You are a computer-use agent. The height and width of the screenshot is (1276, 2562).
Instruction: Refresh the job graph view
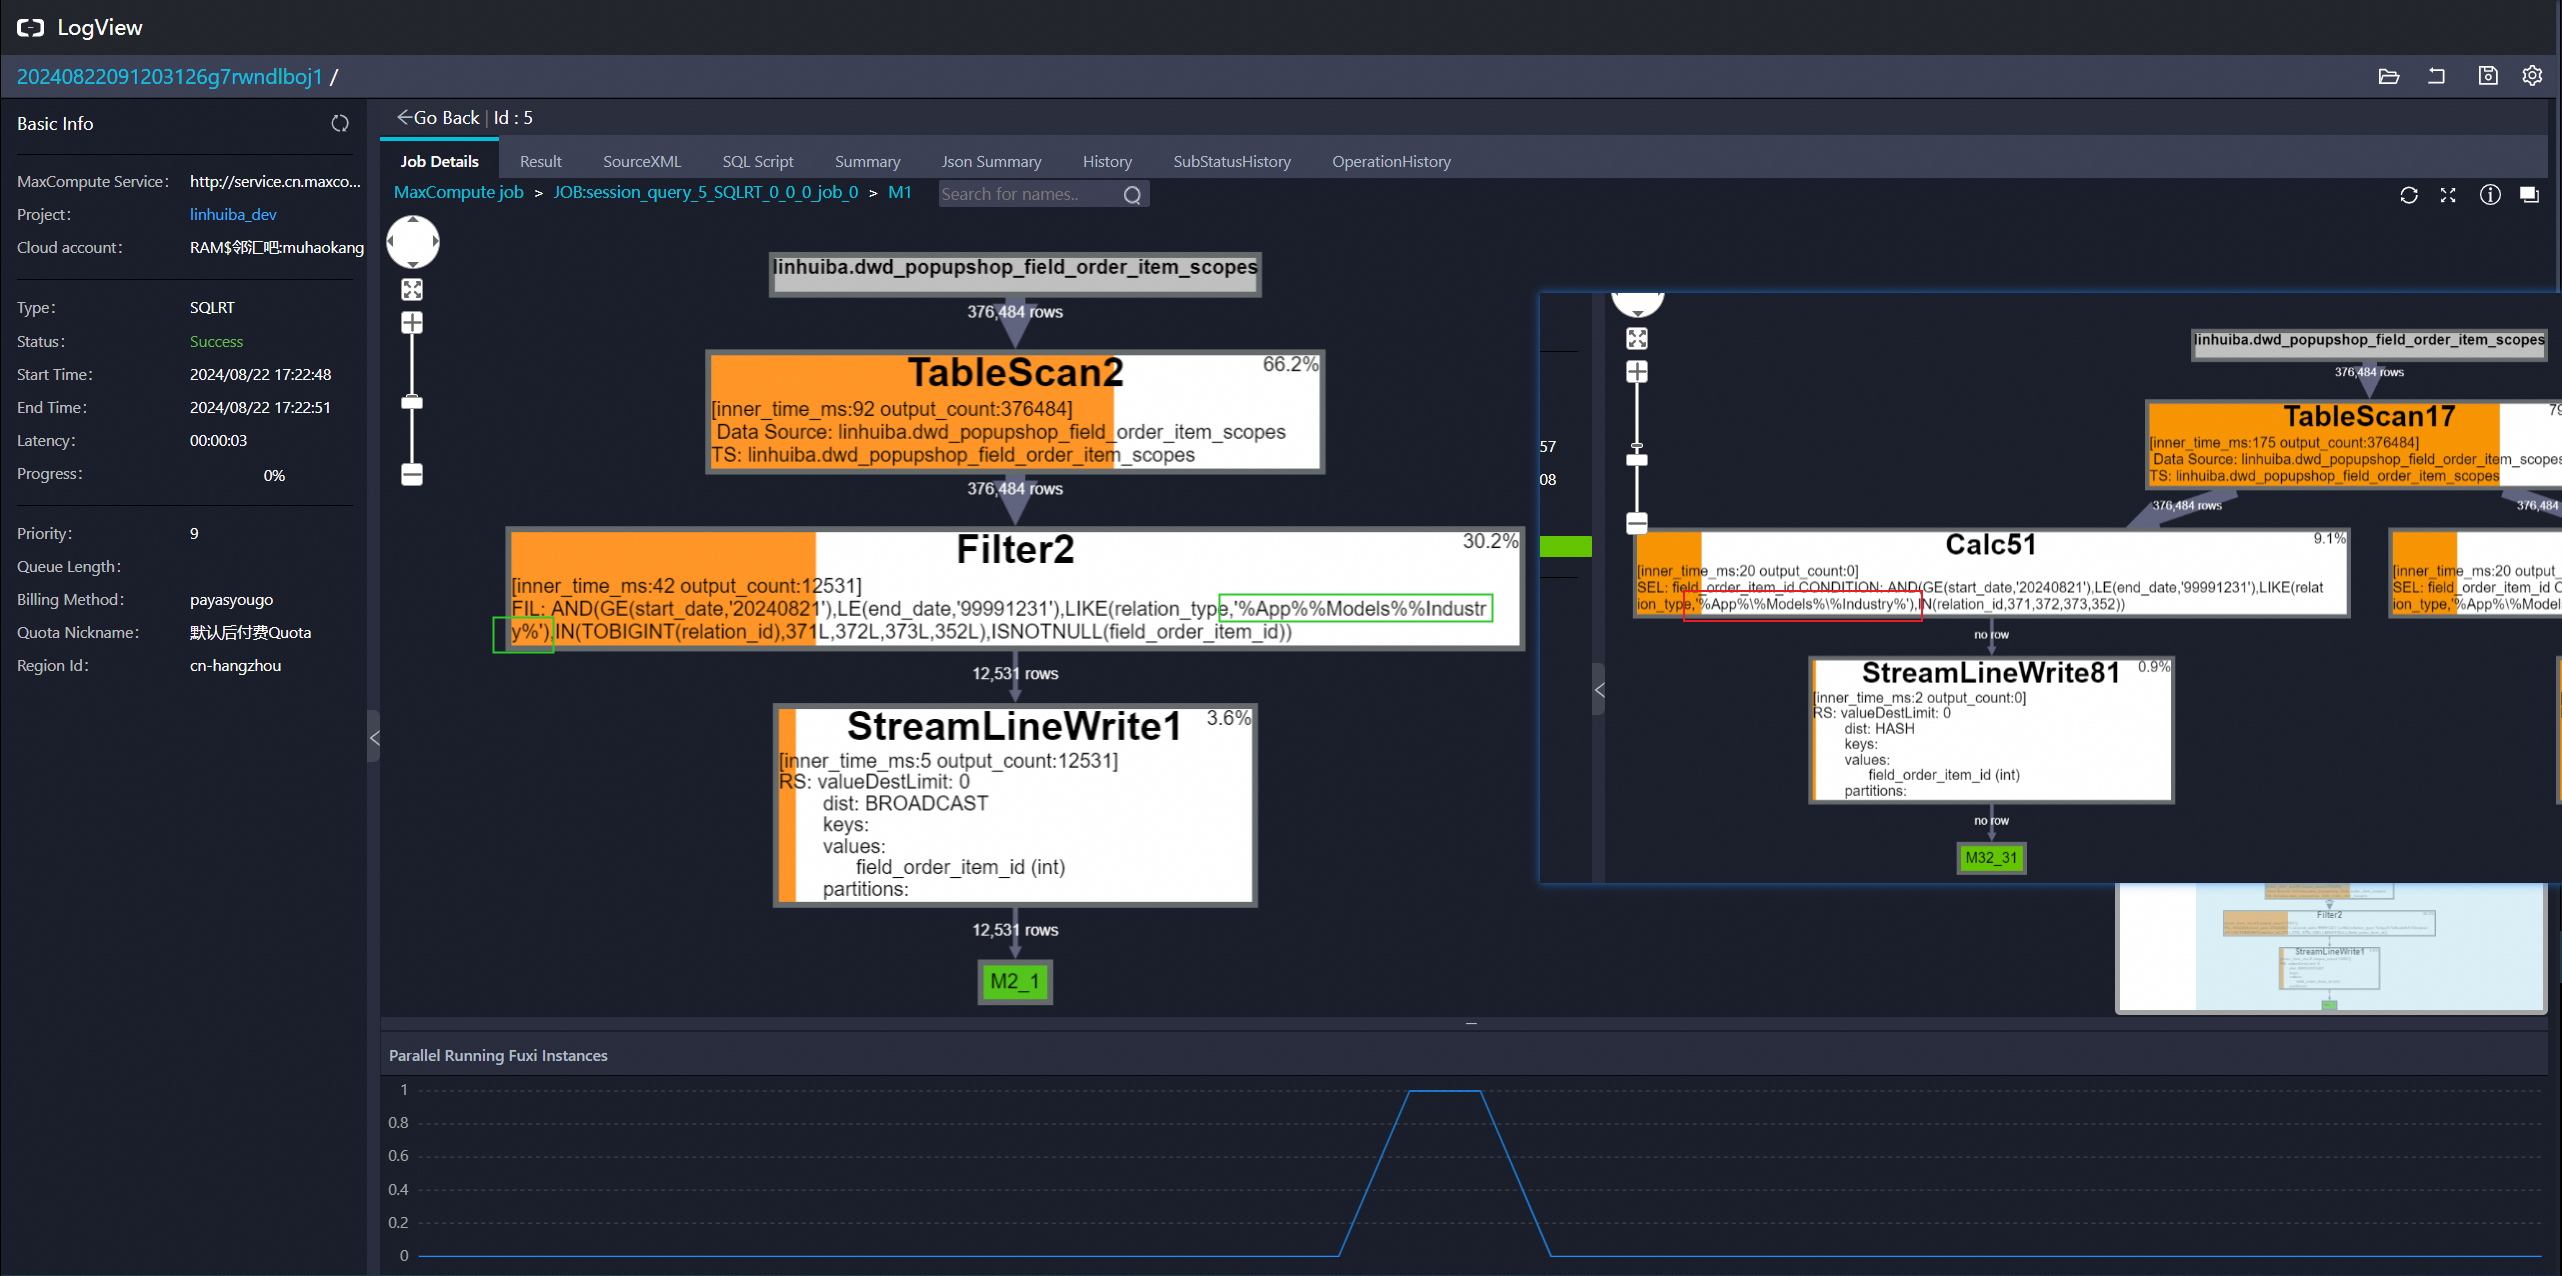pyautogui.click(x=2409, y=195)
